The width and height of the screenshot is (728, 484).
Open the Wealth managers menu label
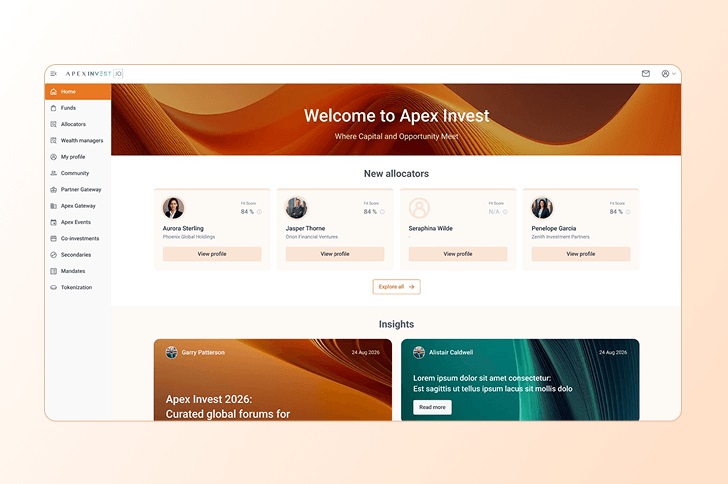pyautogui.click(x=82, y=140)
